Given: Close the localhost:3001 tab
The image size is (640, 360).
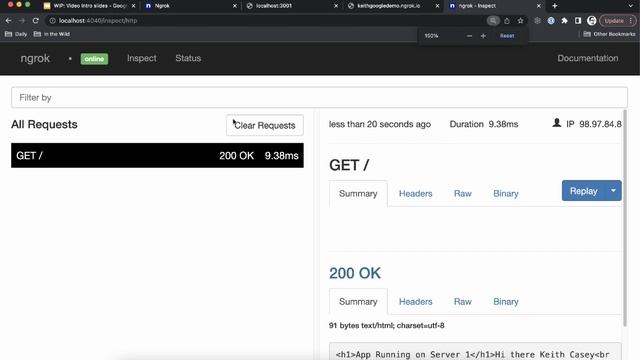Looking at the screenshot, I should [336, 6].
